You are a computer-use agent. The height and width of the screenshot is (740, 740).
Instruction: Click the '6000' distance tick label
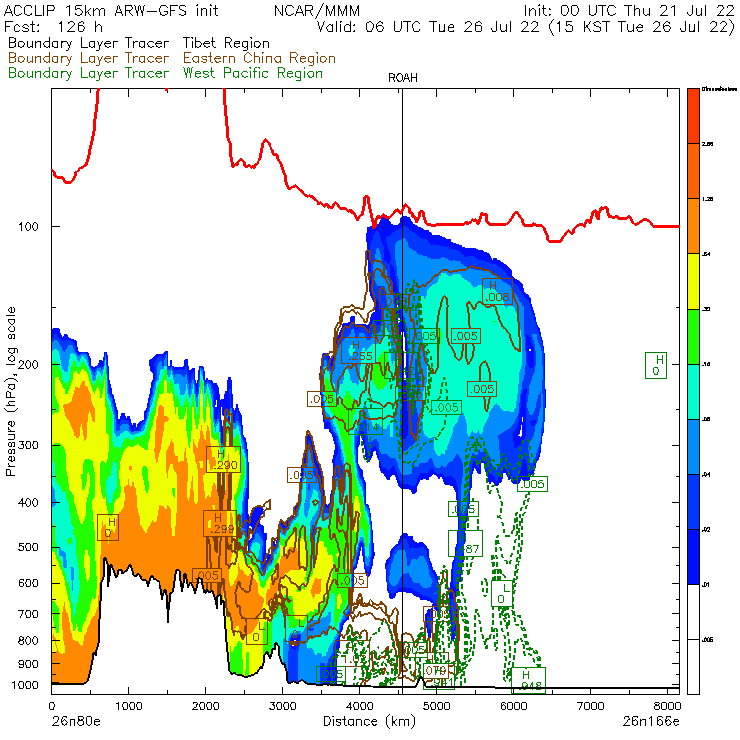click(x=513, y=706)
